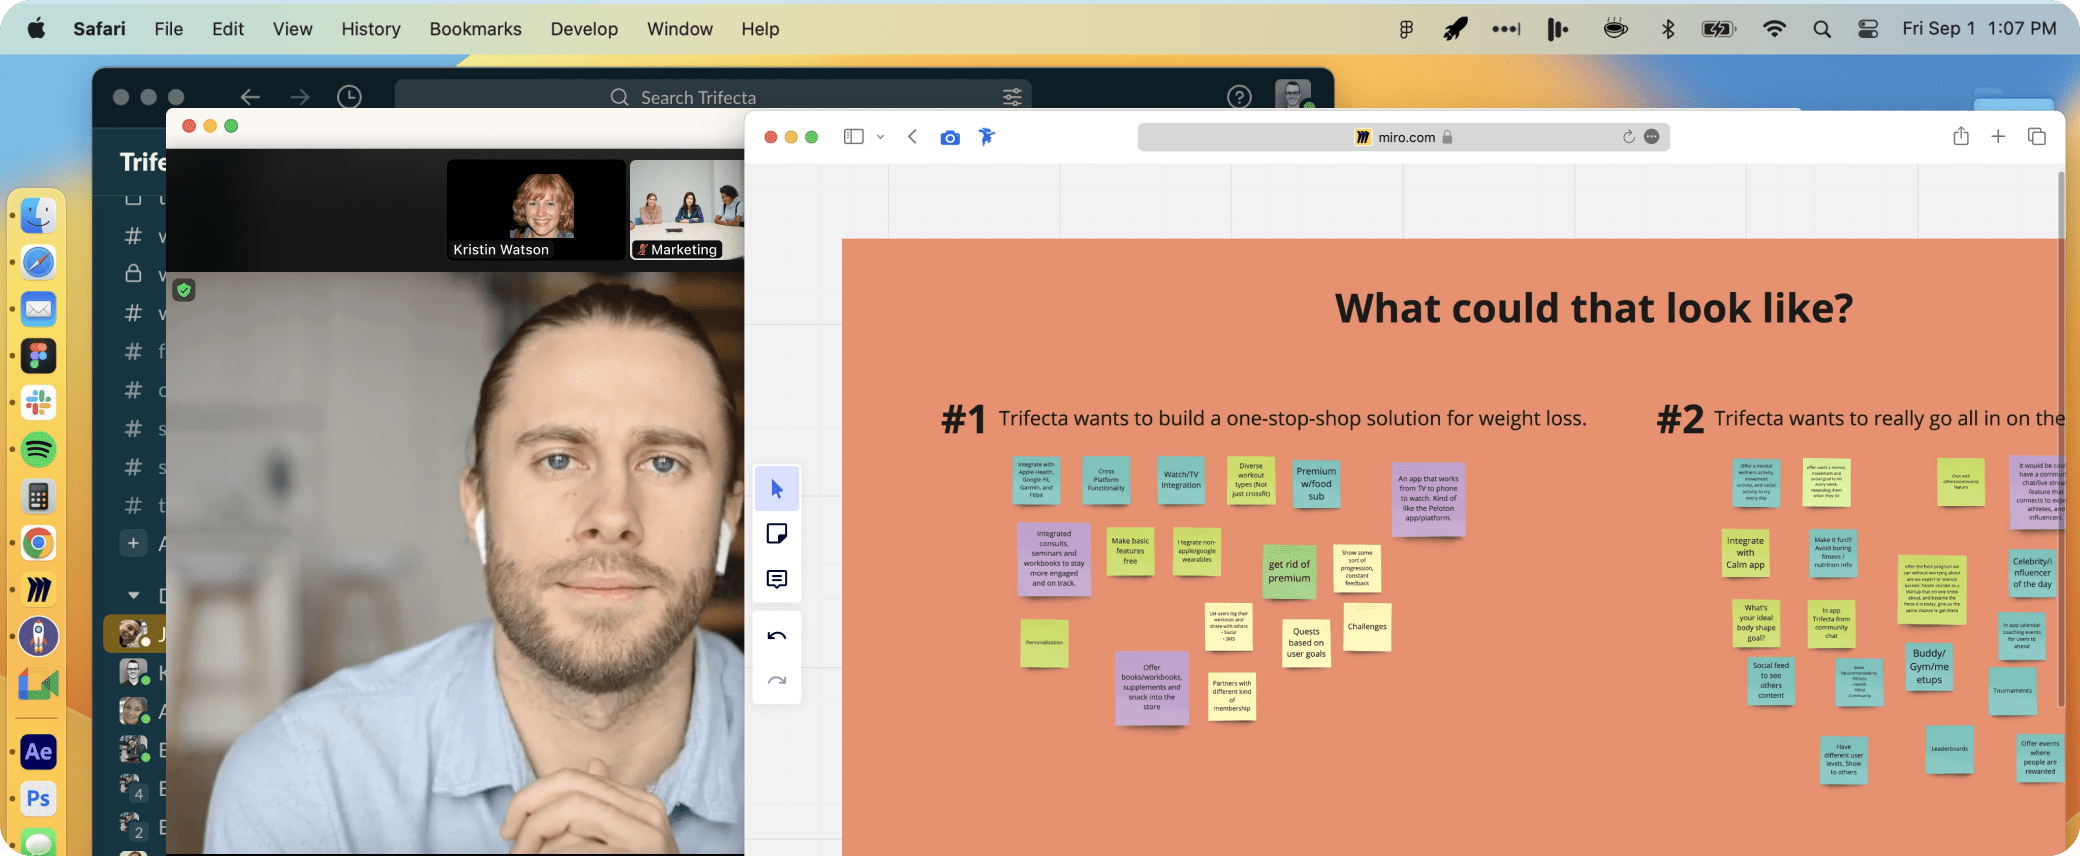Select the Miro sticky note tool
This screenshot has height=856, width=2080.
pos(777,534)
